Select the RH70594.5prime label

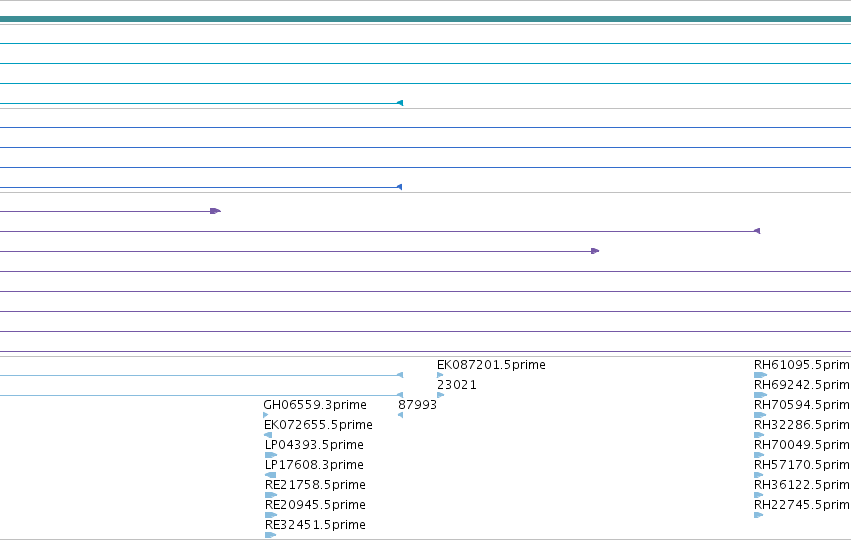[802, 405]
